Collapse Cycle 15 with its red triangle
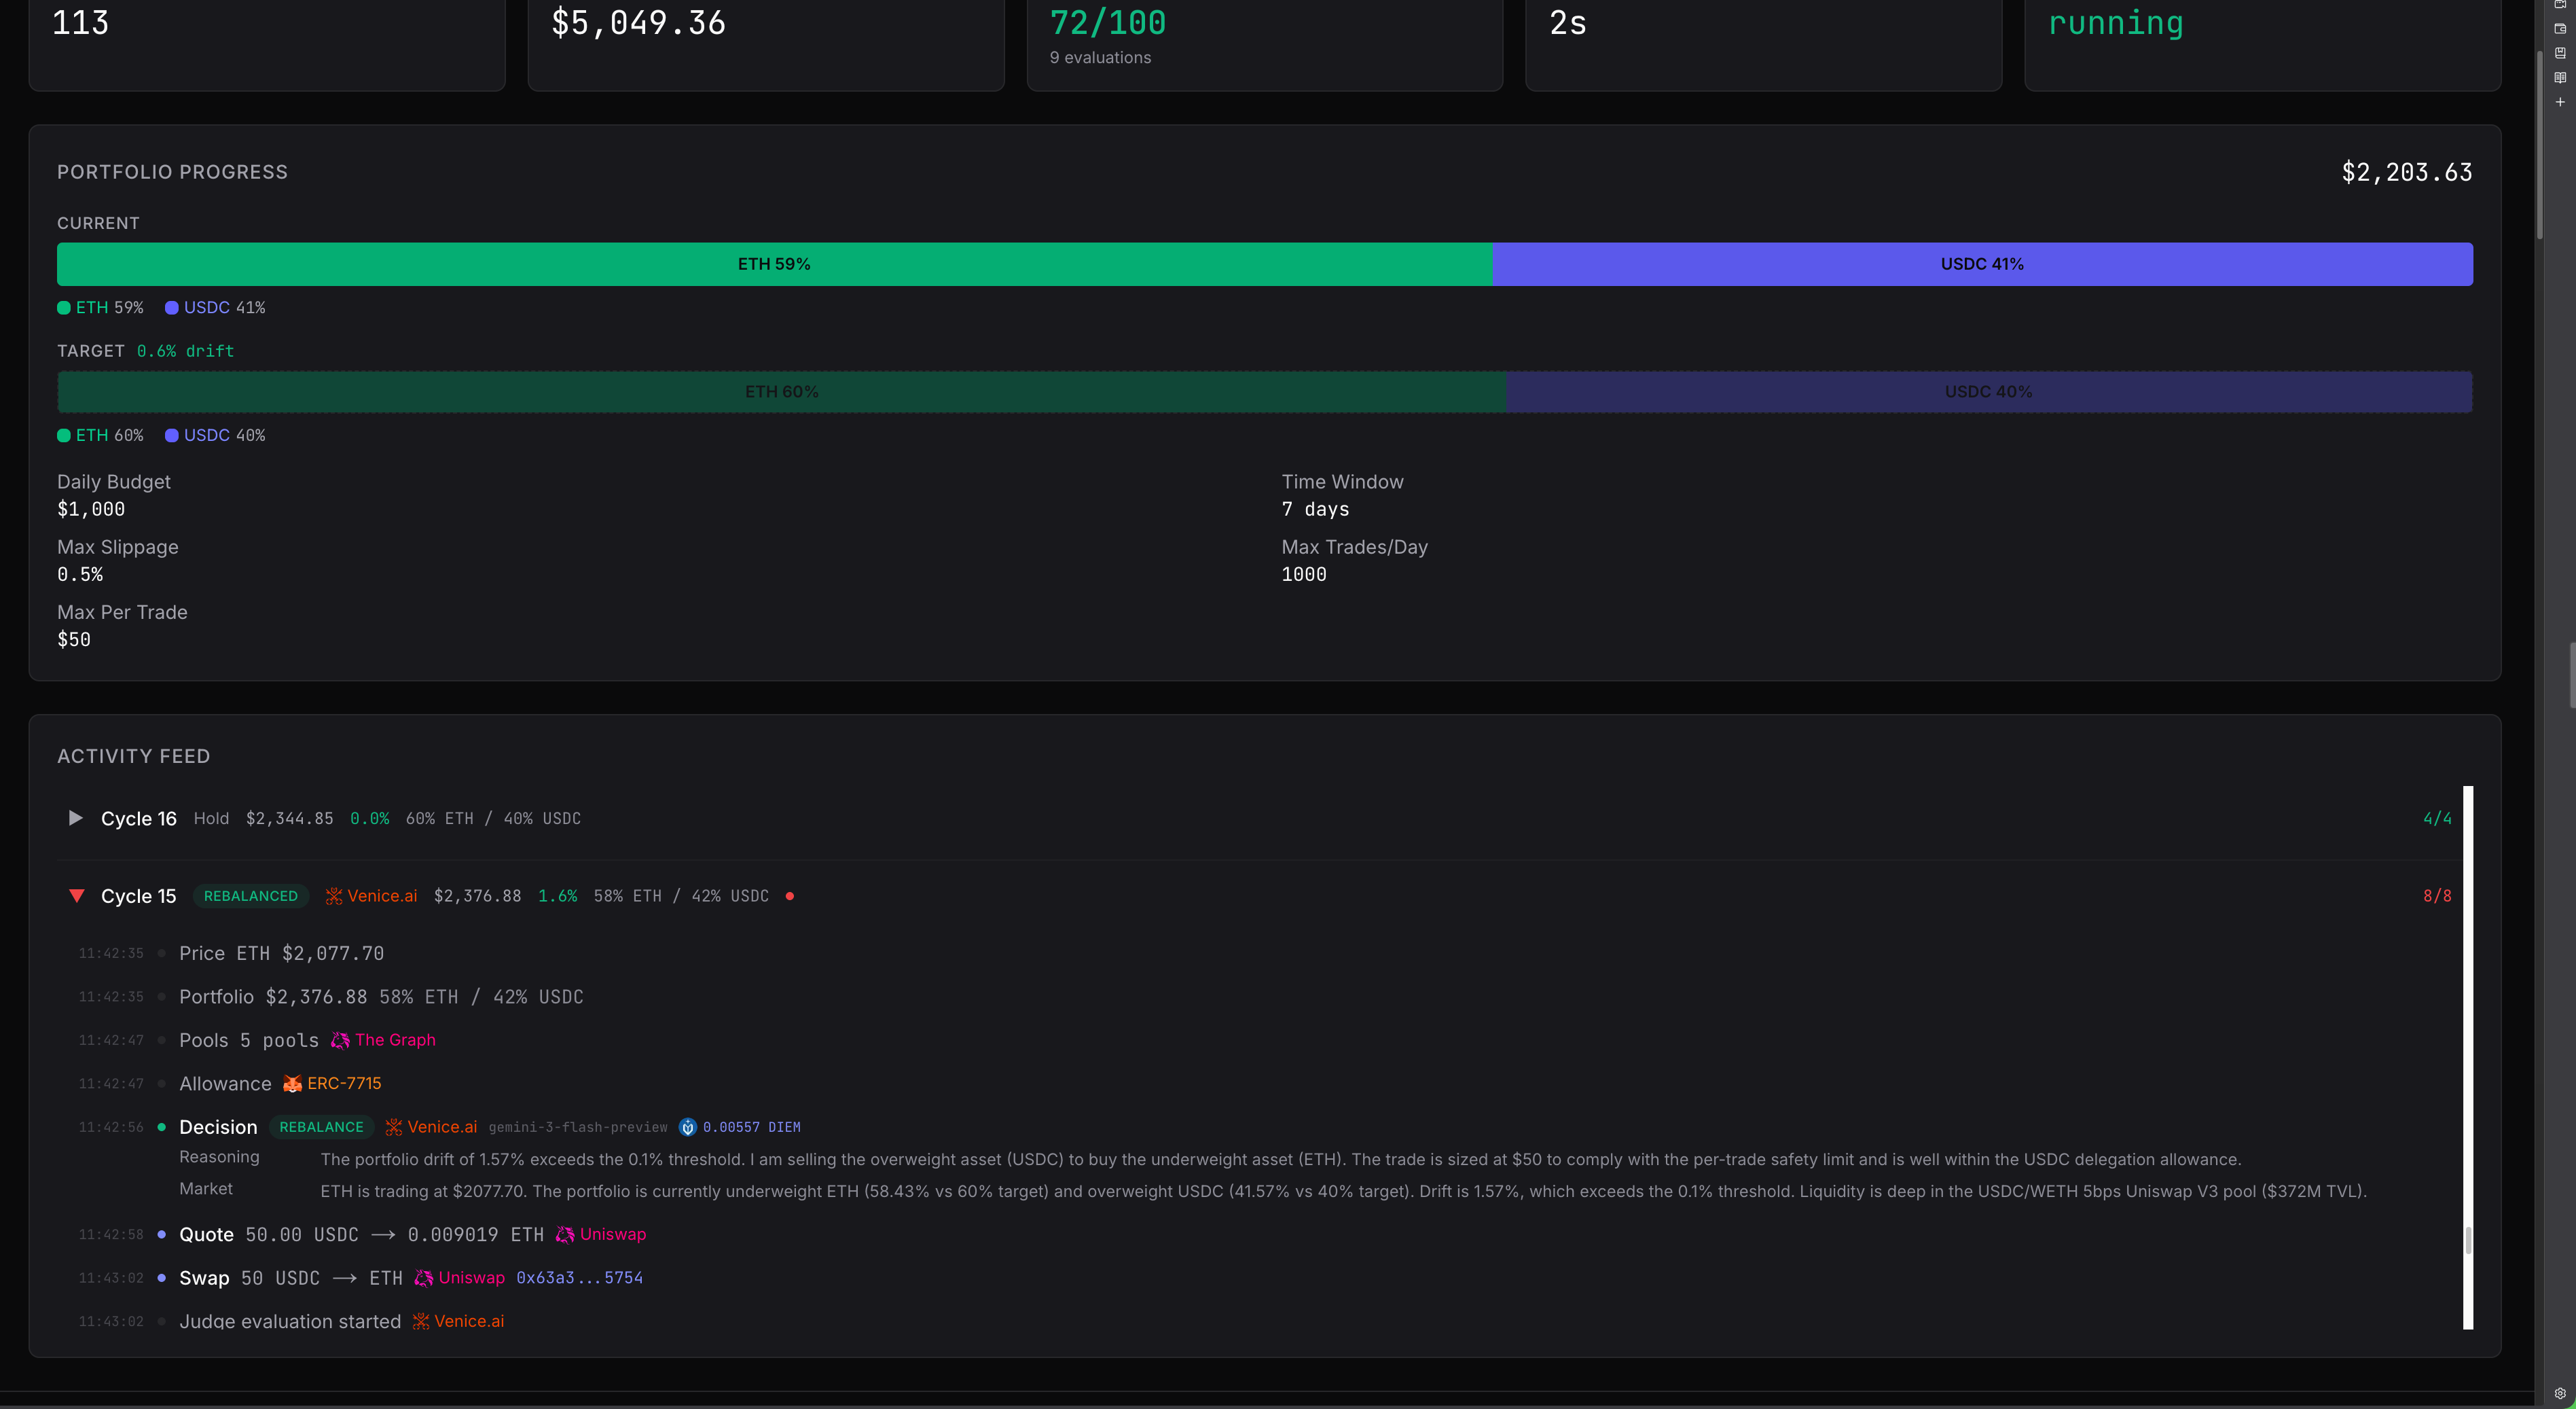This screenshot has height=1409, width=2576. pos(76,896)
